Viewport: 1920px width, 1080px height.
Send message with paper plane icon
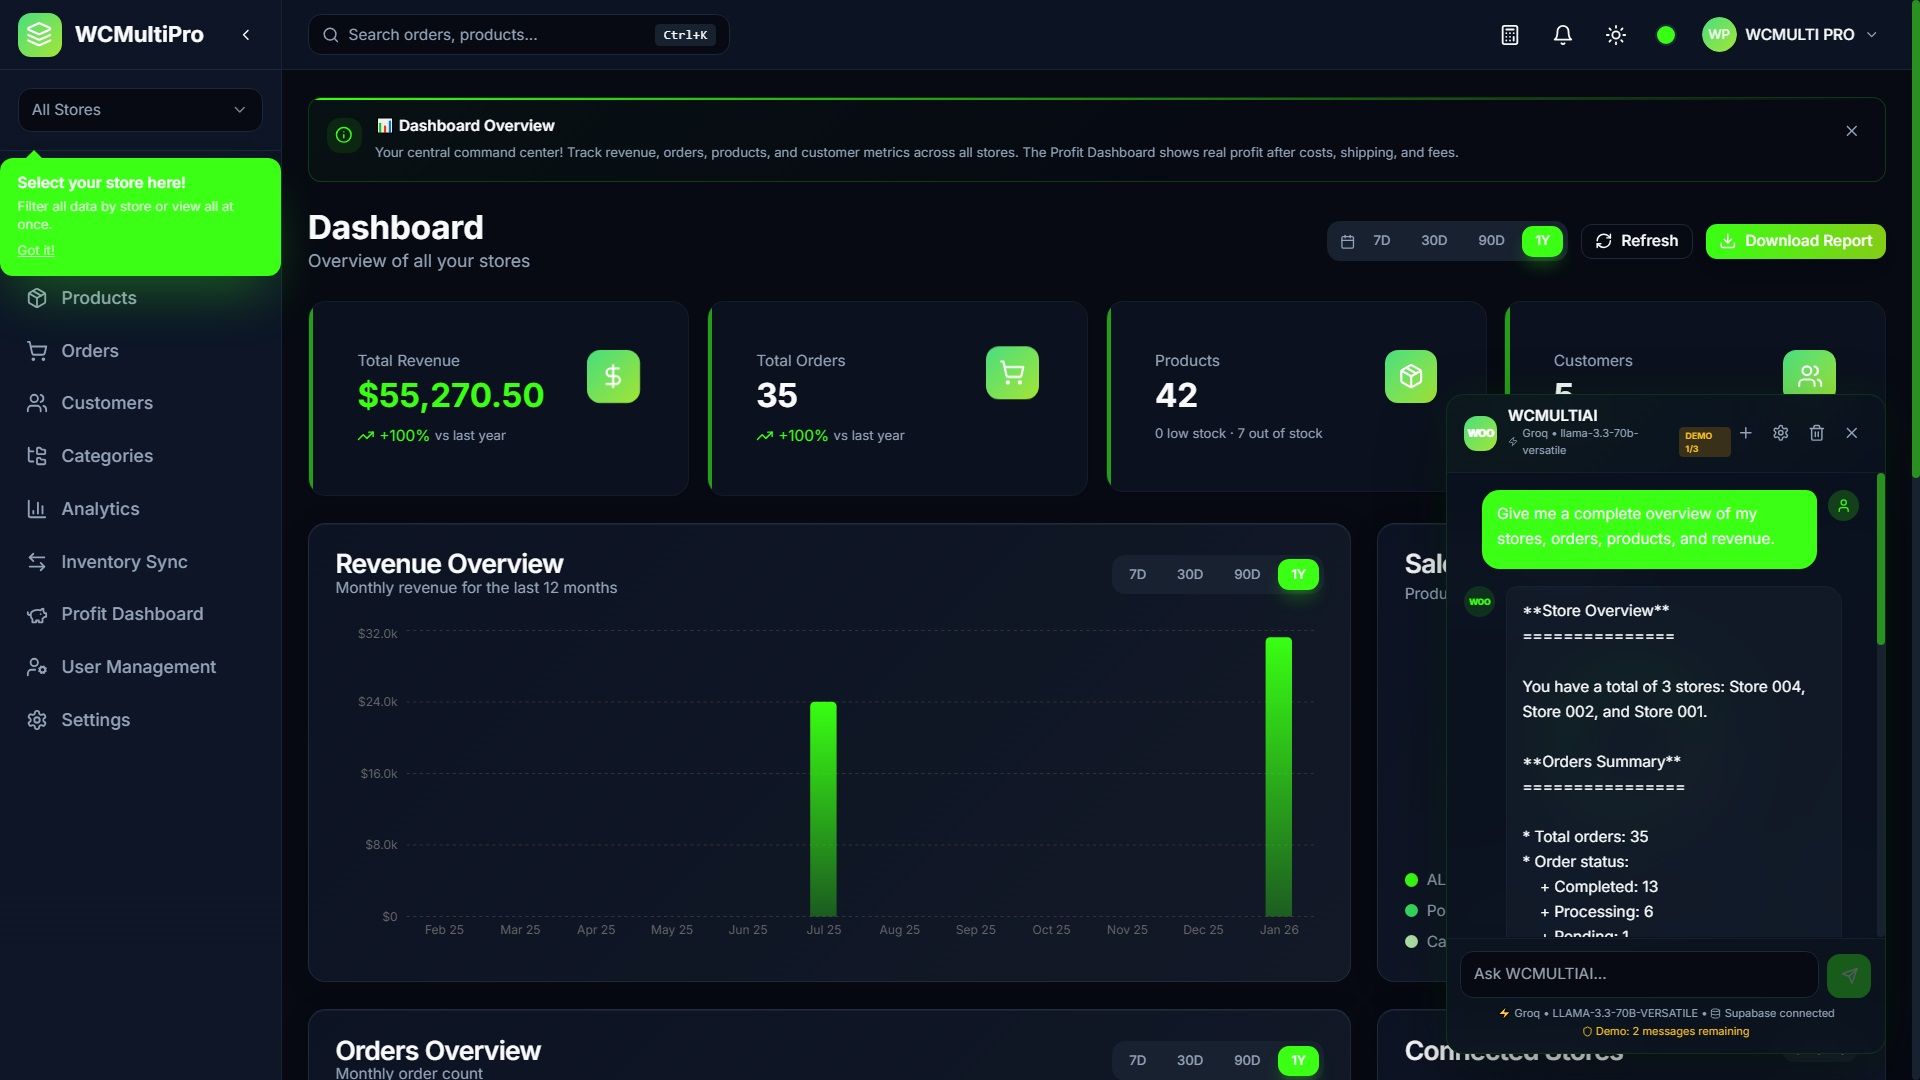(x=1849, y=975)
